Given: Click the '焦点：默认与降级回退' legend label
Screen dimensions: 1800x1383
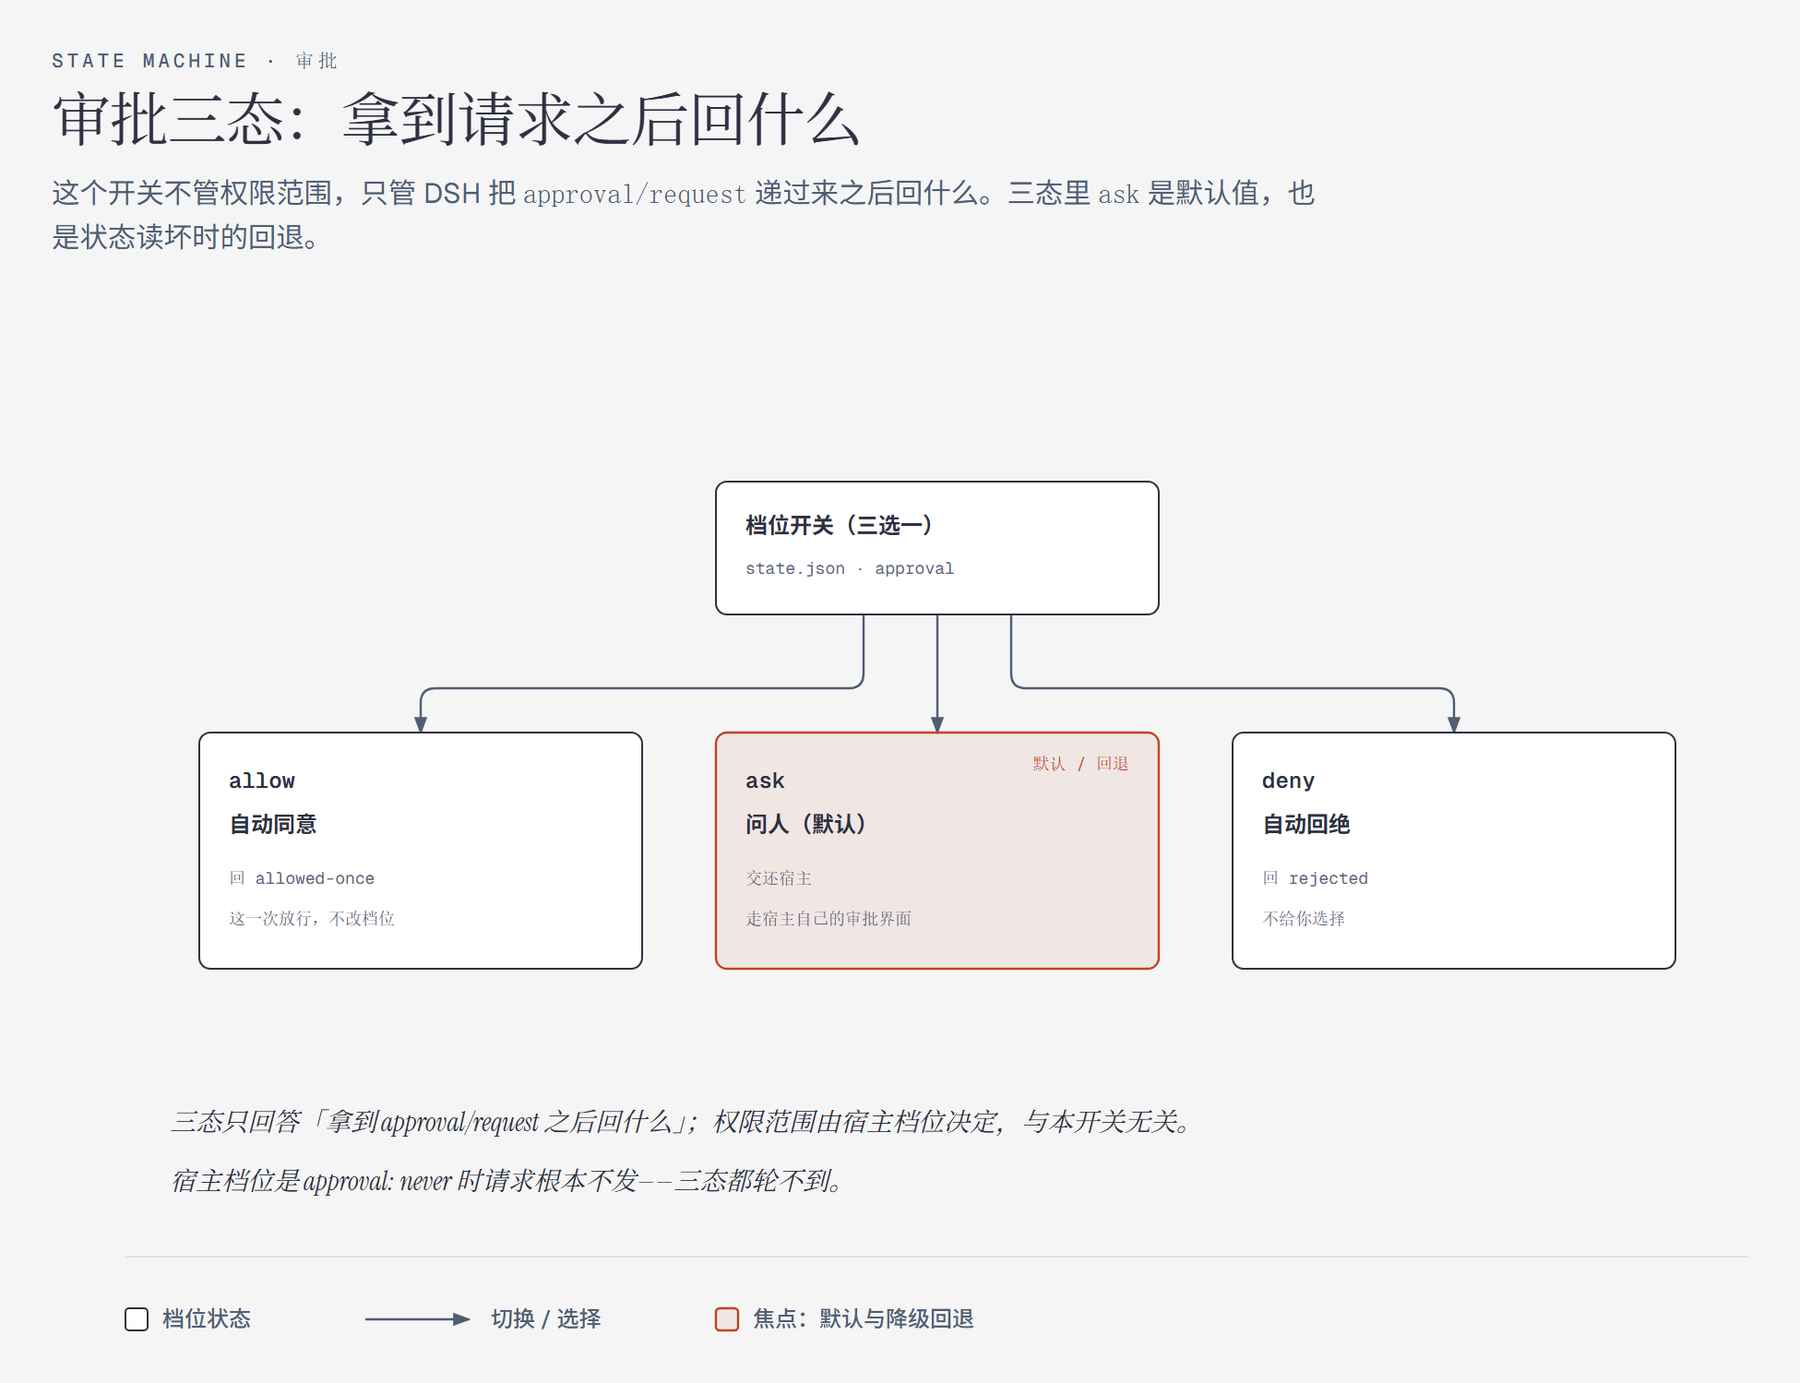Looking at the screenshot, I should (863, 1319).
